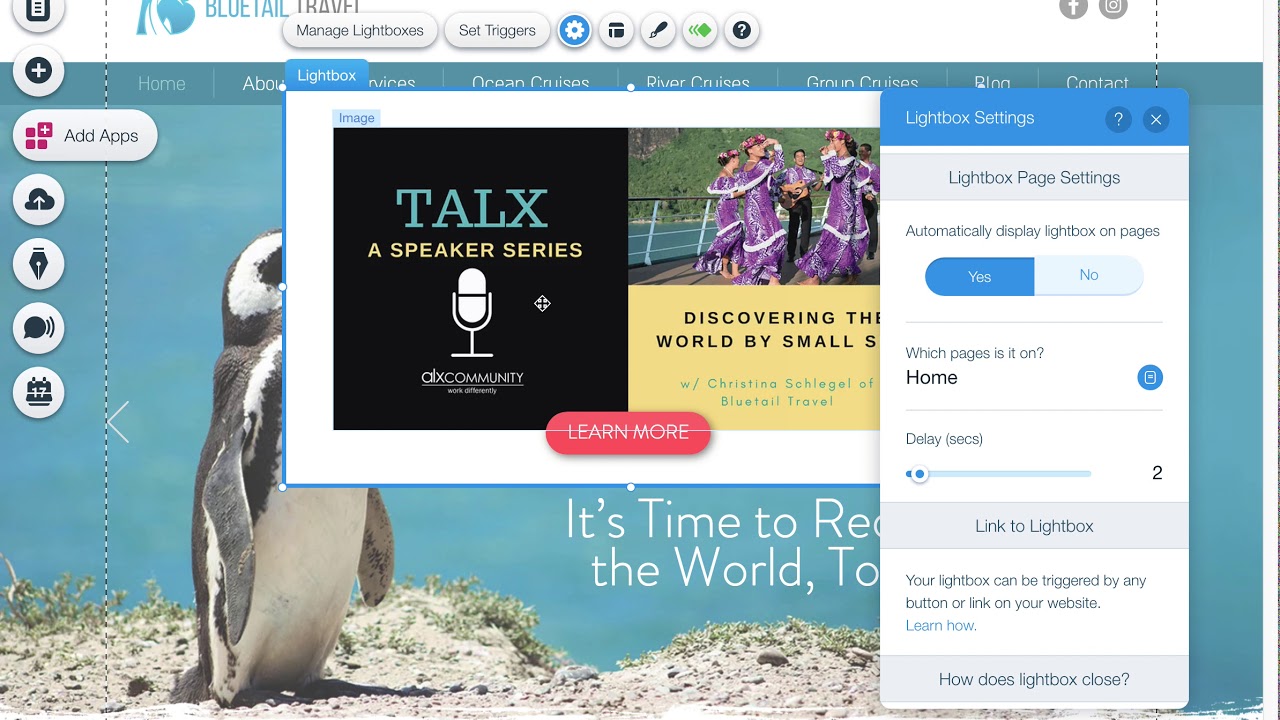
Task: Select the Lightbox label tab
Action: coord(327,75)
